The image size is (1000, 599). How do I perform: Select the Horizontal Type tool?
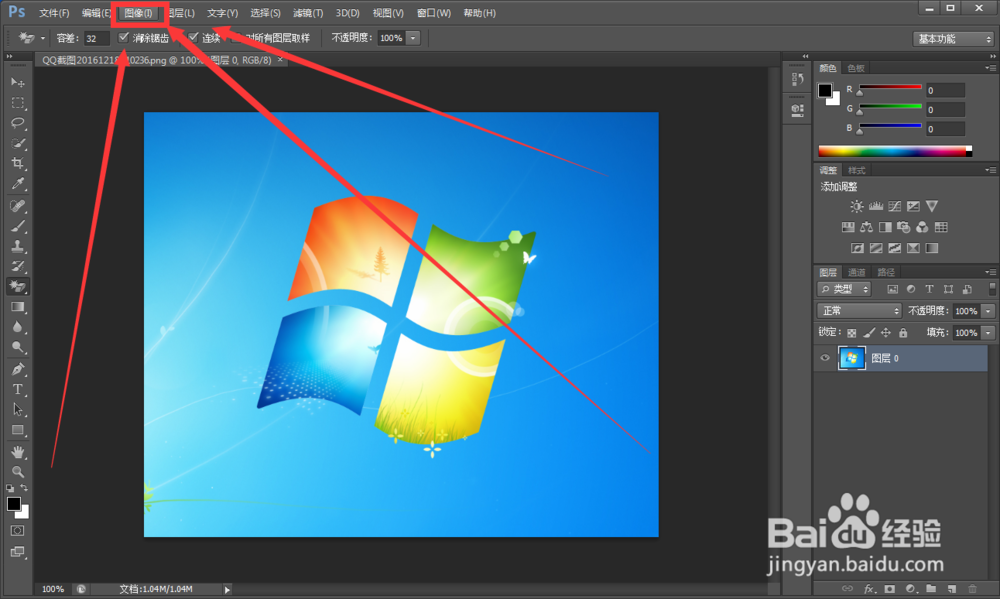pos(17,389)
